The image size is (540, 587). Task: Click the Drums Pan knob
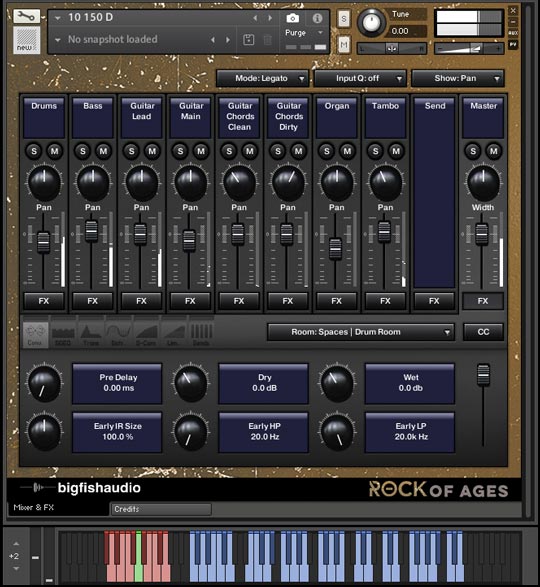point(44,183)
